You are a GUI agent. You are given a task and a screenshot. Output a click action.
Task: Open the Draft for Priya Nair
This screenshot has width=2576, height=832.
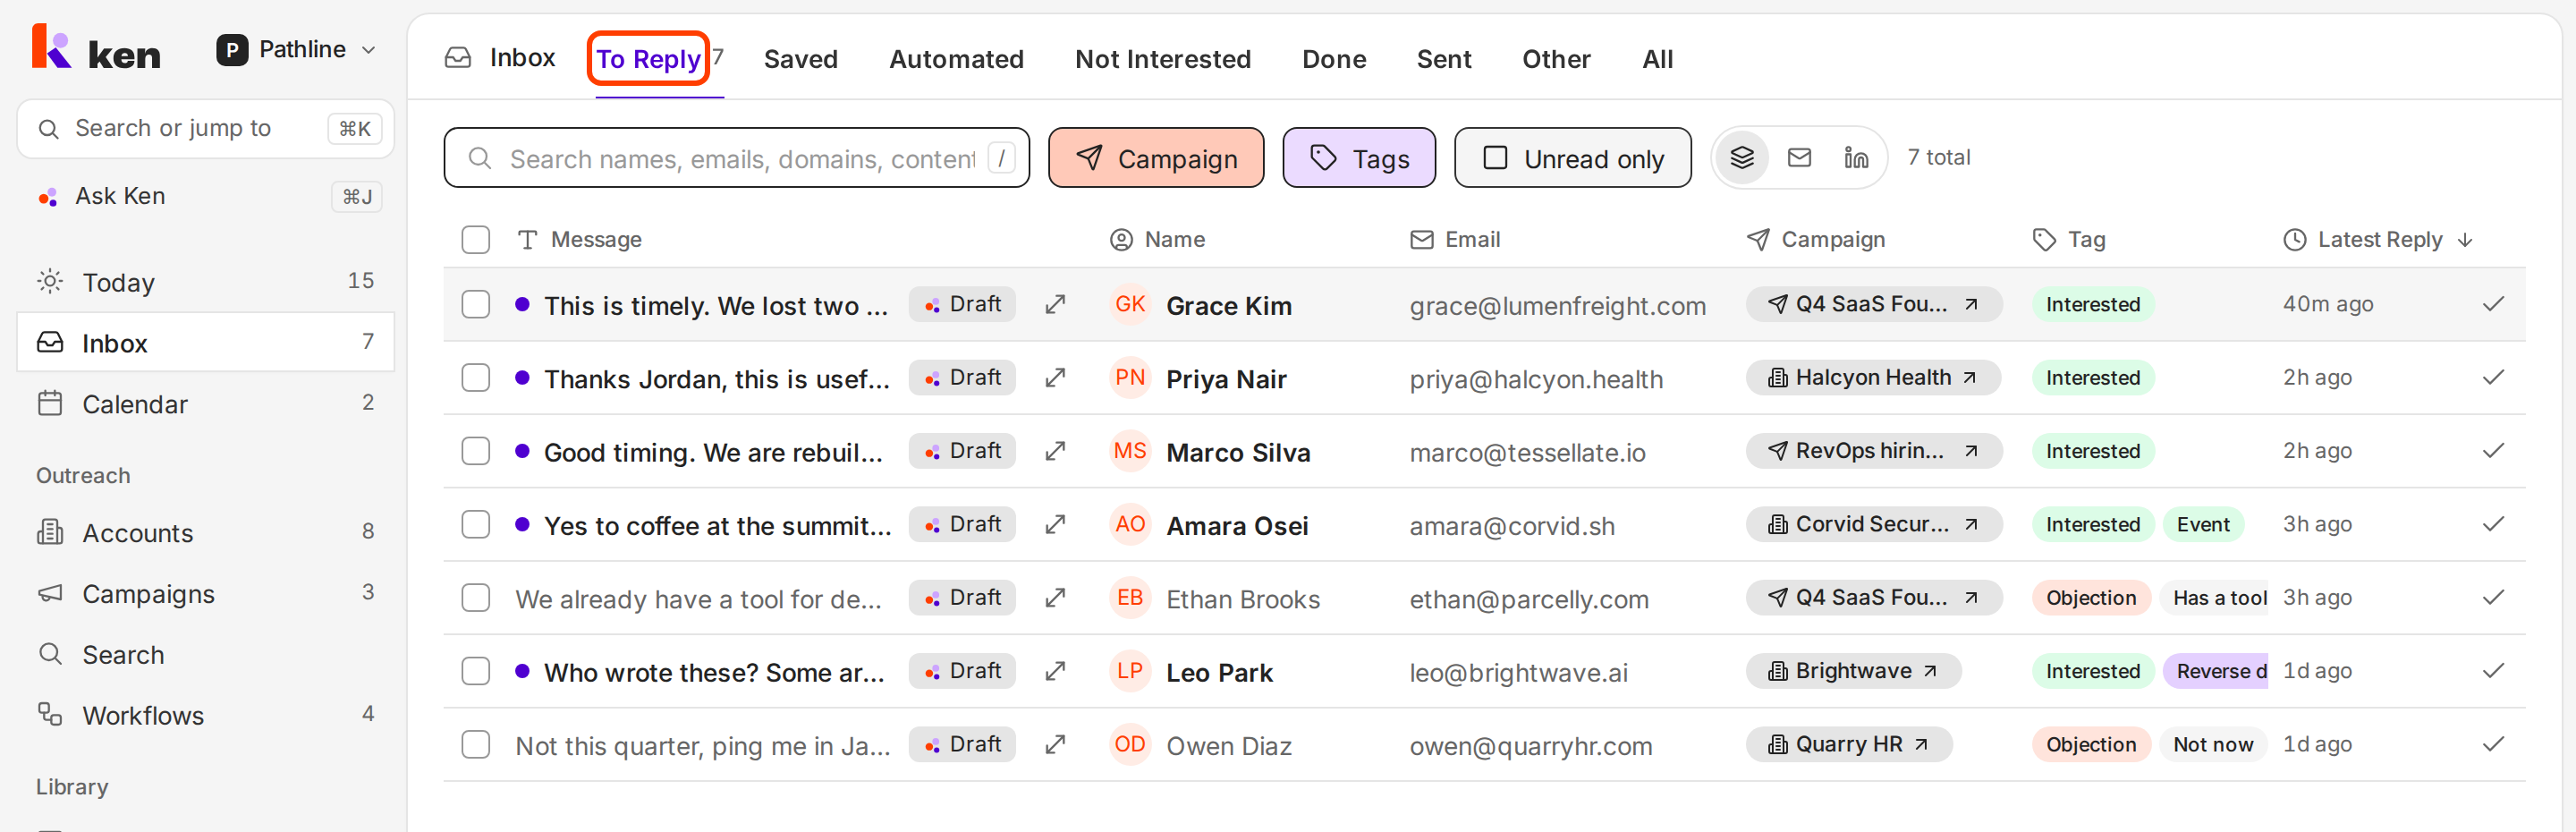(x=962, y=378)
